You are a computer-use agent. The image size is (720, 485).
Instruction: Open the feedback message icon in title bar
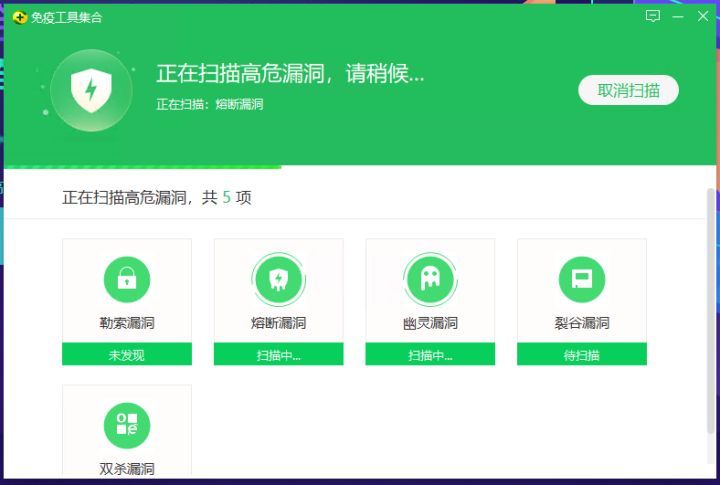click(x=653, y=16)
